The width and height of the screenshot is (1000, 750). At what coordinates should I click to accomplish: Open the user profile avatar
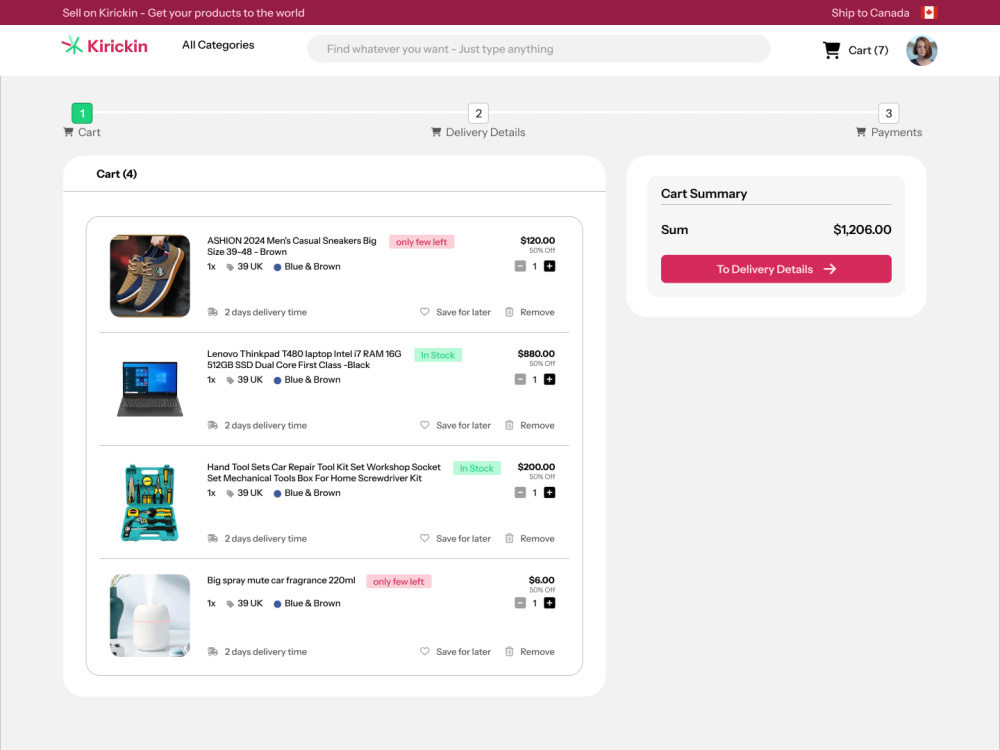click(922, 50)
